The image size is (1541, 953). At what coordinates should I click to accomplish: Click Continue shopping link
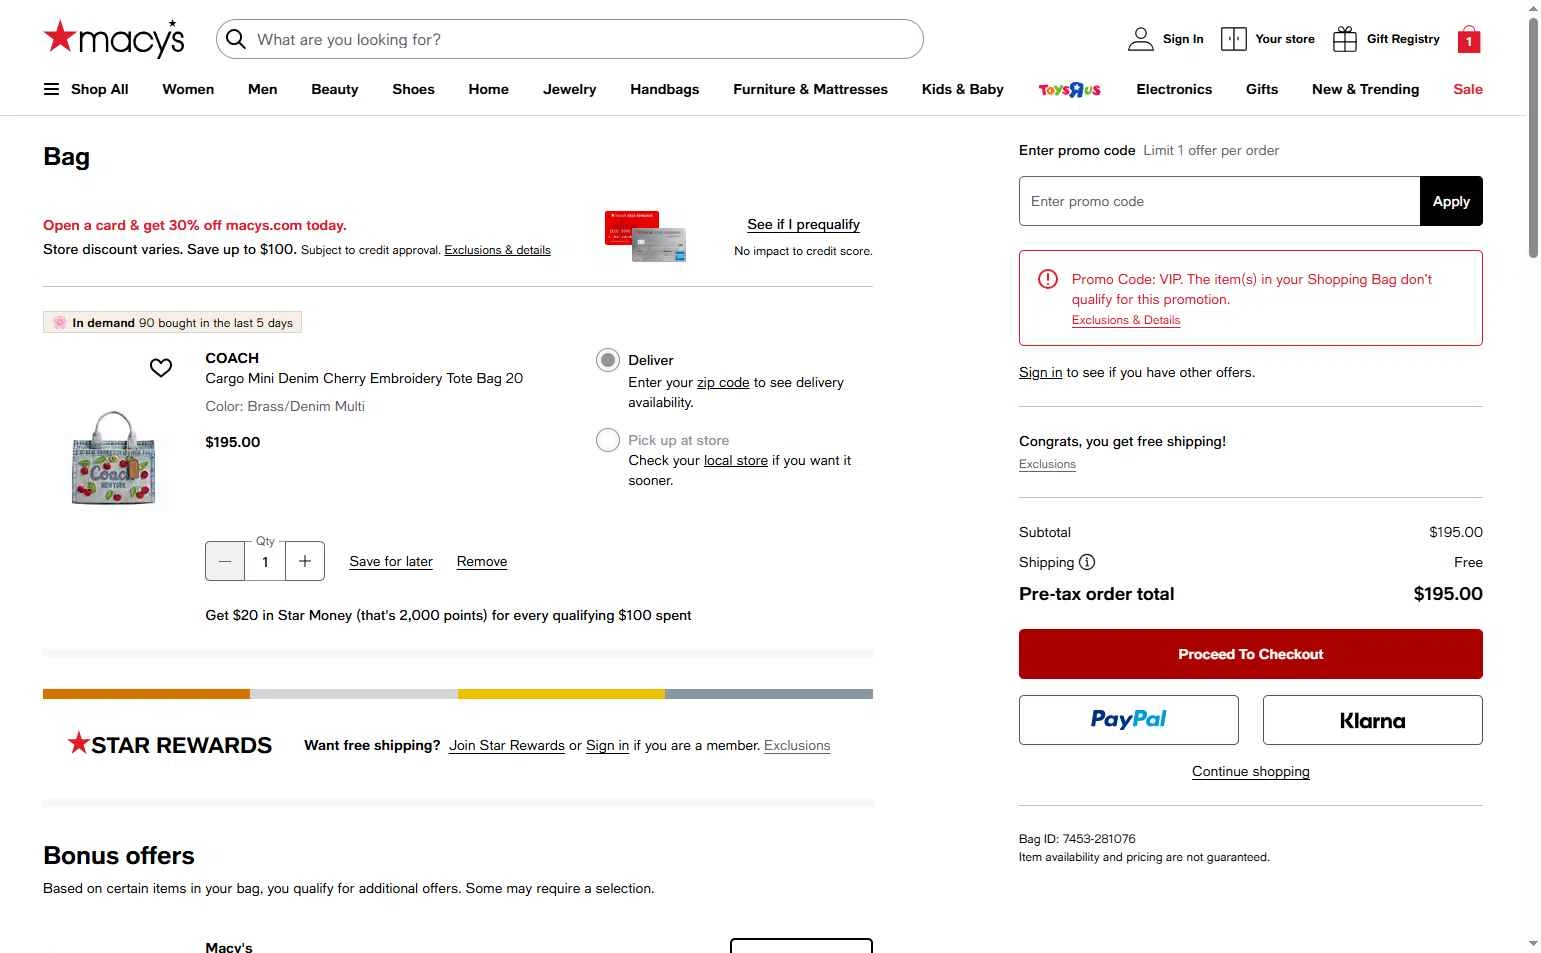pyautogui.click(x=1251, y=771)
